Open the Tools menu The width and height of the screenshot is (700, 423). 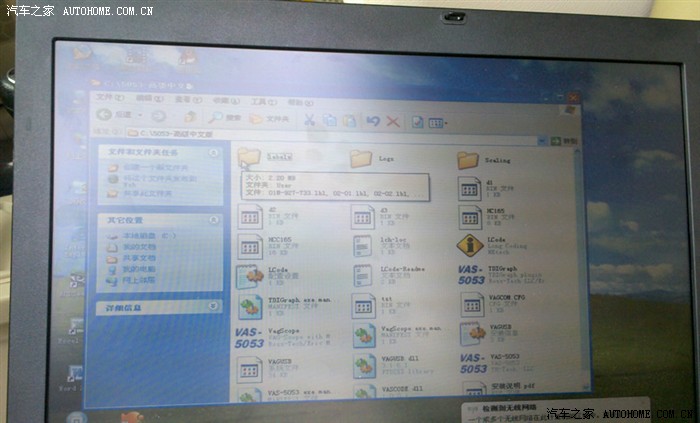pos(259,101)
